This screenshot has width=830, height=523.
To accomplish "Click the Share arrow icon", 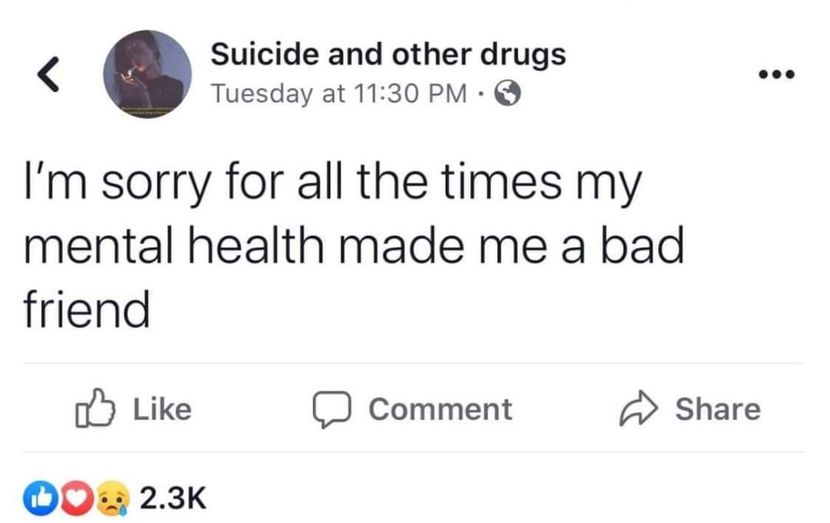I will (x=639, y=408).
